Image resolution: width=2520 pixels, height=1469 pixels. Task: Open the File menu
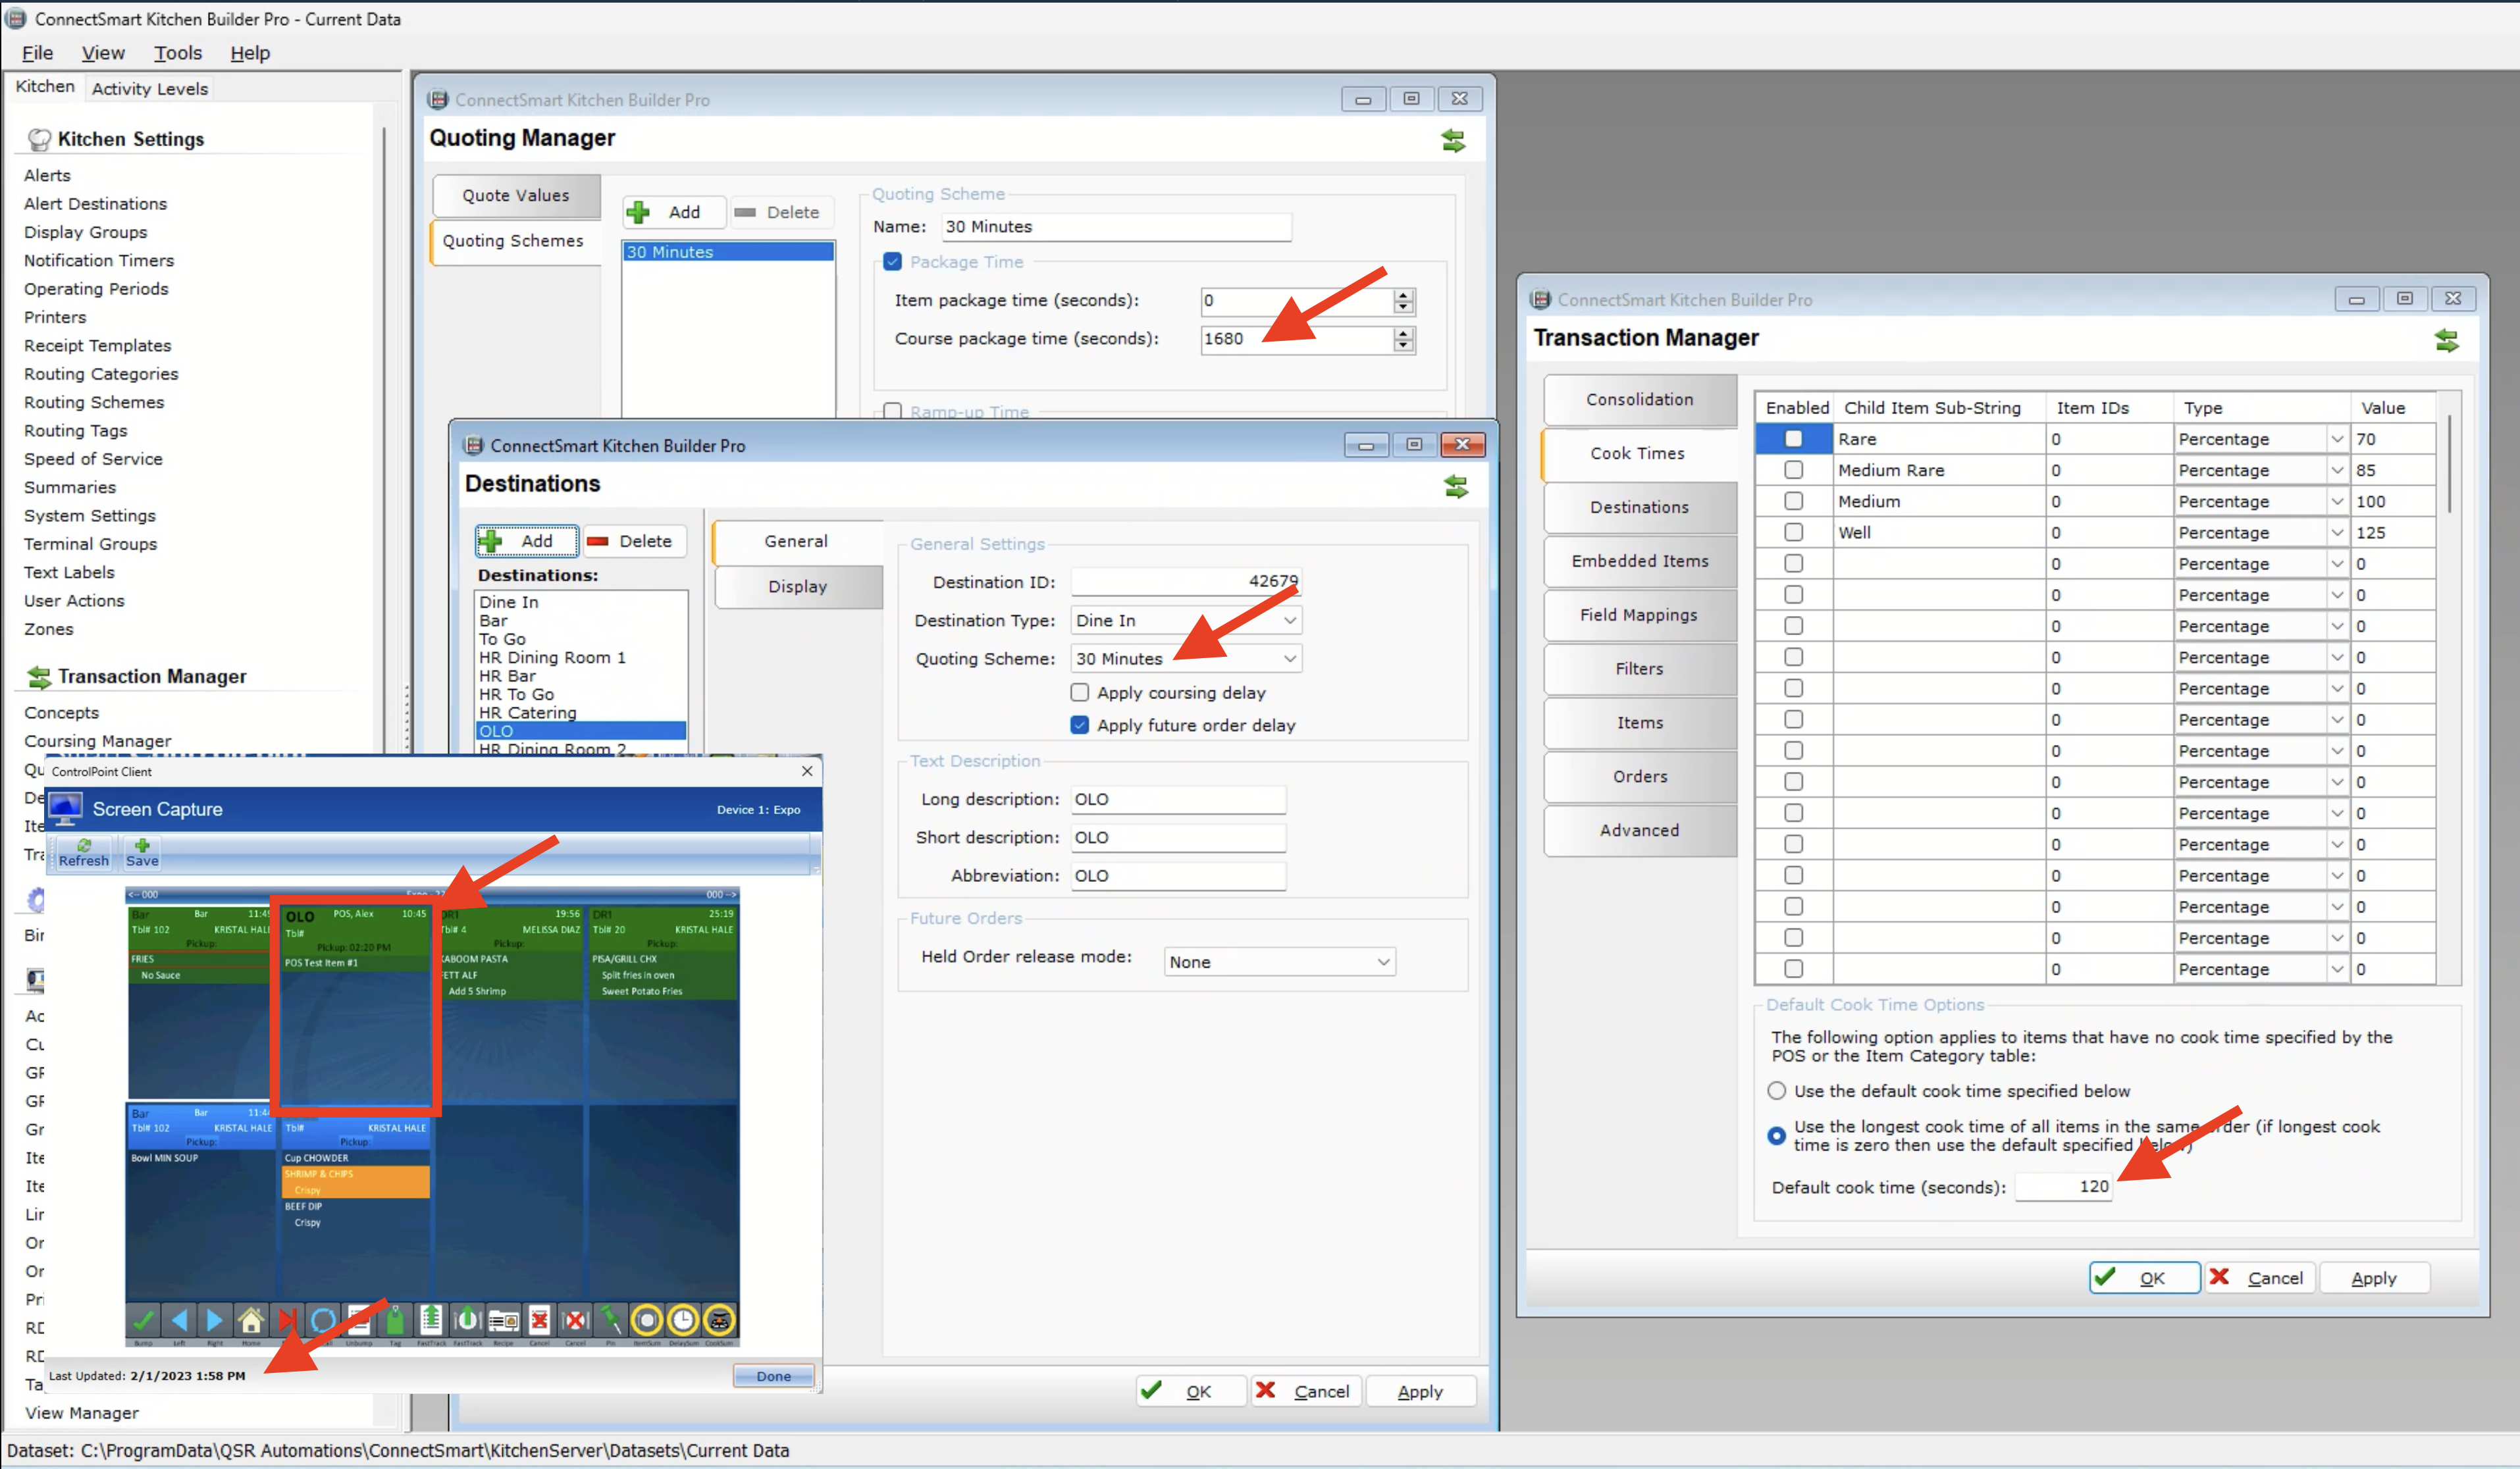[x=37, y=53]
